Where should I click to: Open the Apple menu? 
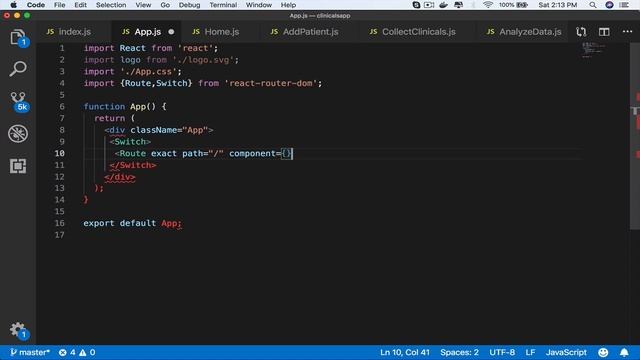point(13,5)
